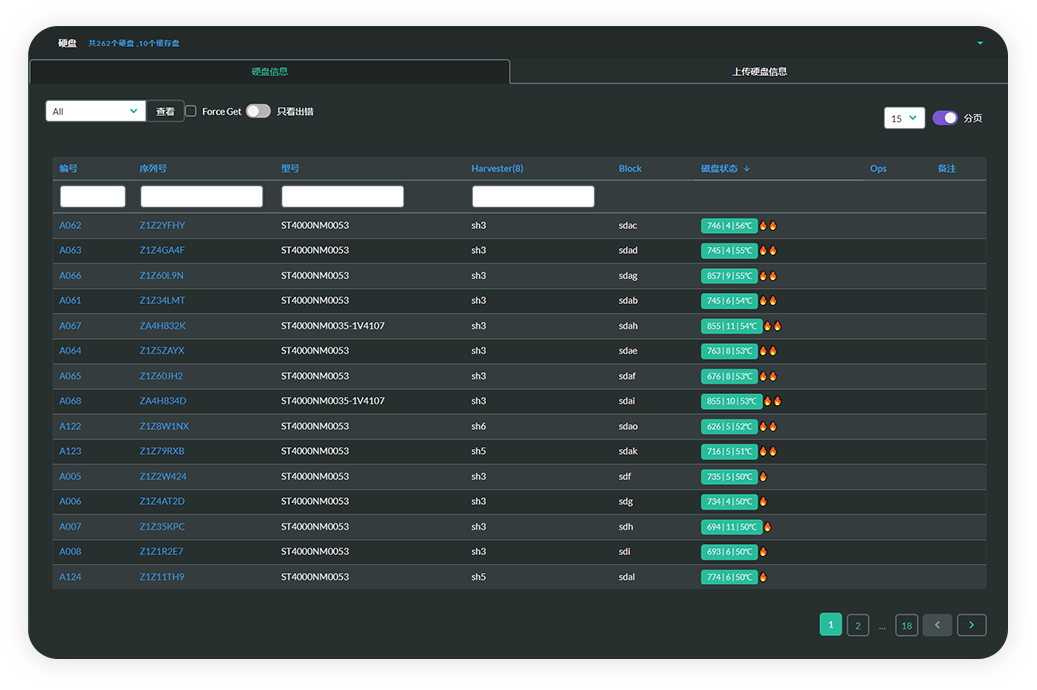
Task: Open the 上传硬盘信息 tab
Action: pyautogui.click(x=759, y=71)
